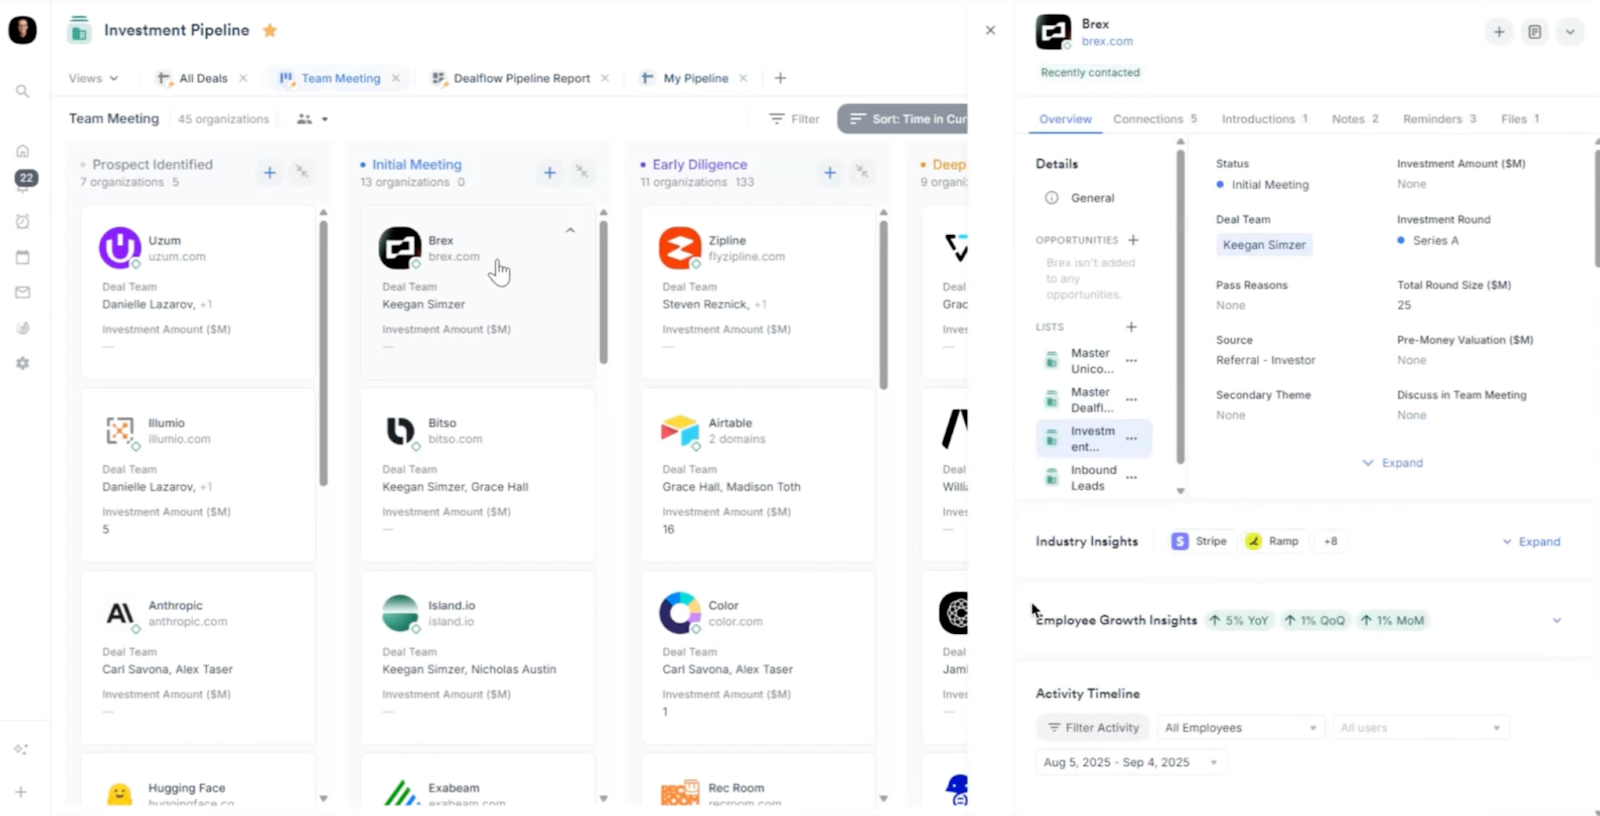
Task: Click the note icon in Brex header
Action: pos(1534,32)
